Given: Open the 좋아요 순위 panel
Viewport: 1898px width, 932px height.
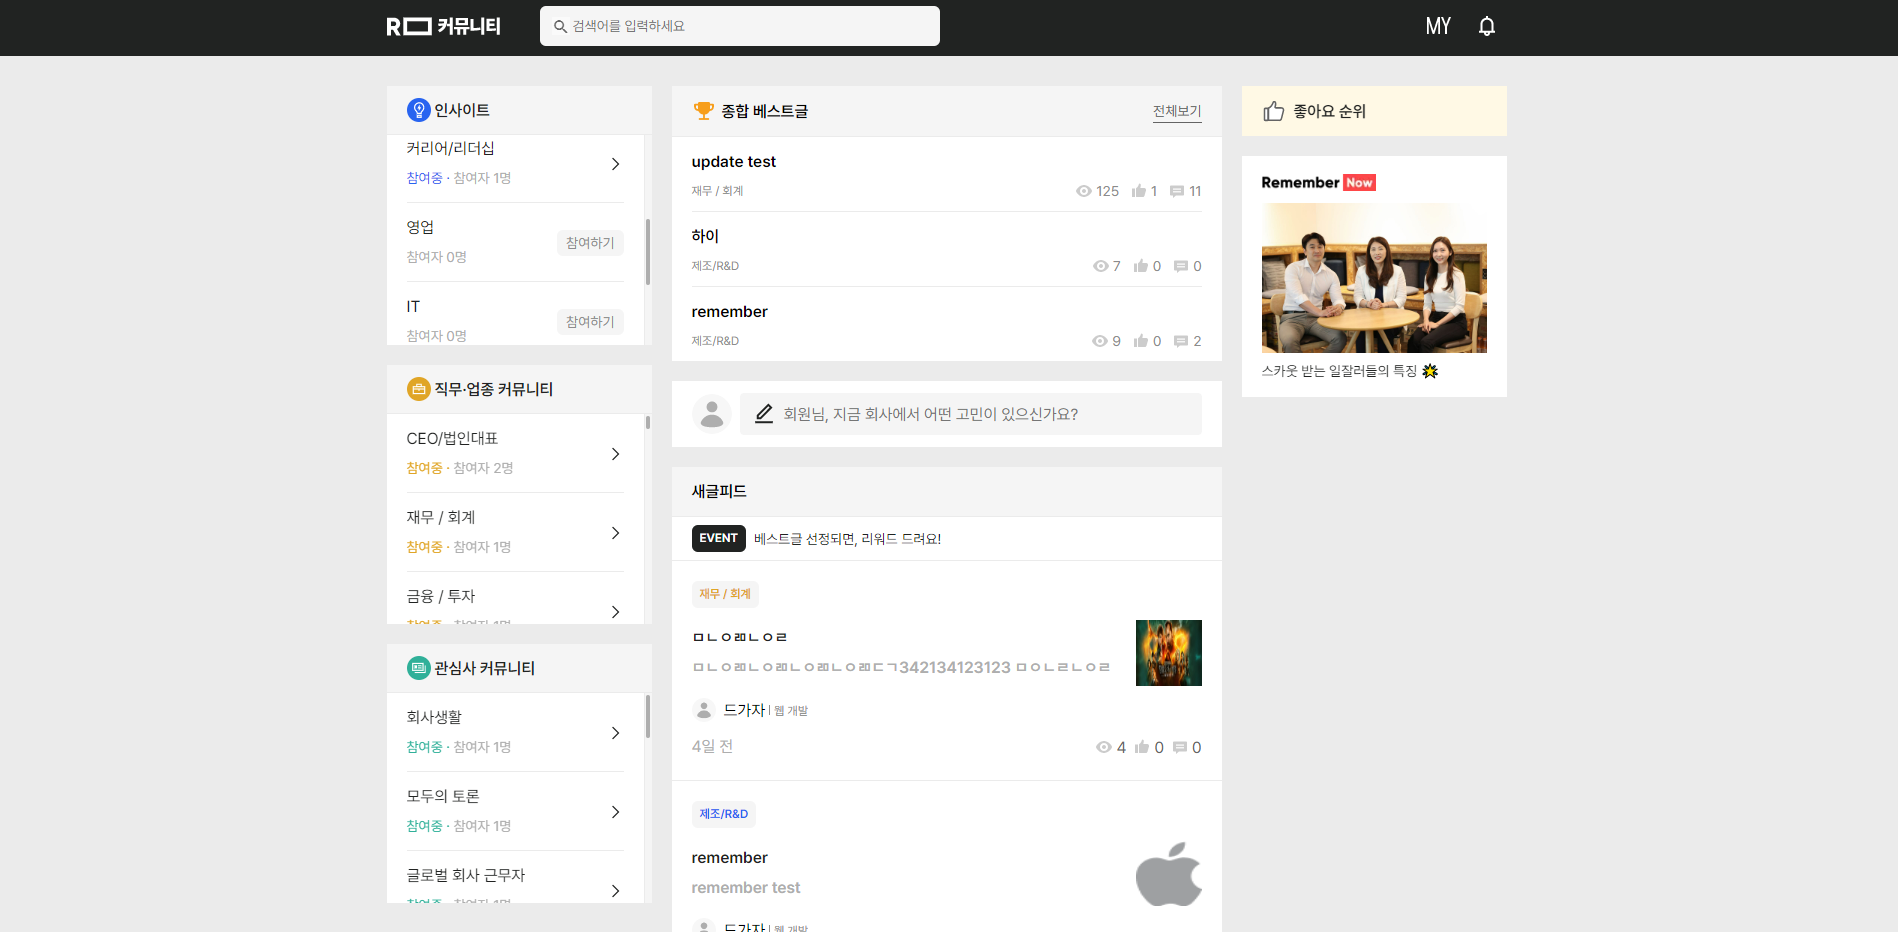Looking at the screenshot, I should 1374,111.
